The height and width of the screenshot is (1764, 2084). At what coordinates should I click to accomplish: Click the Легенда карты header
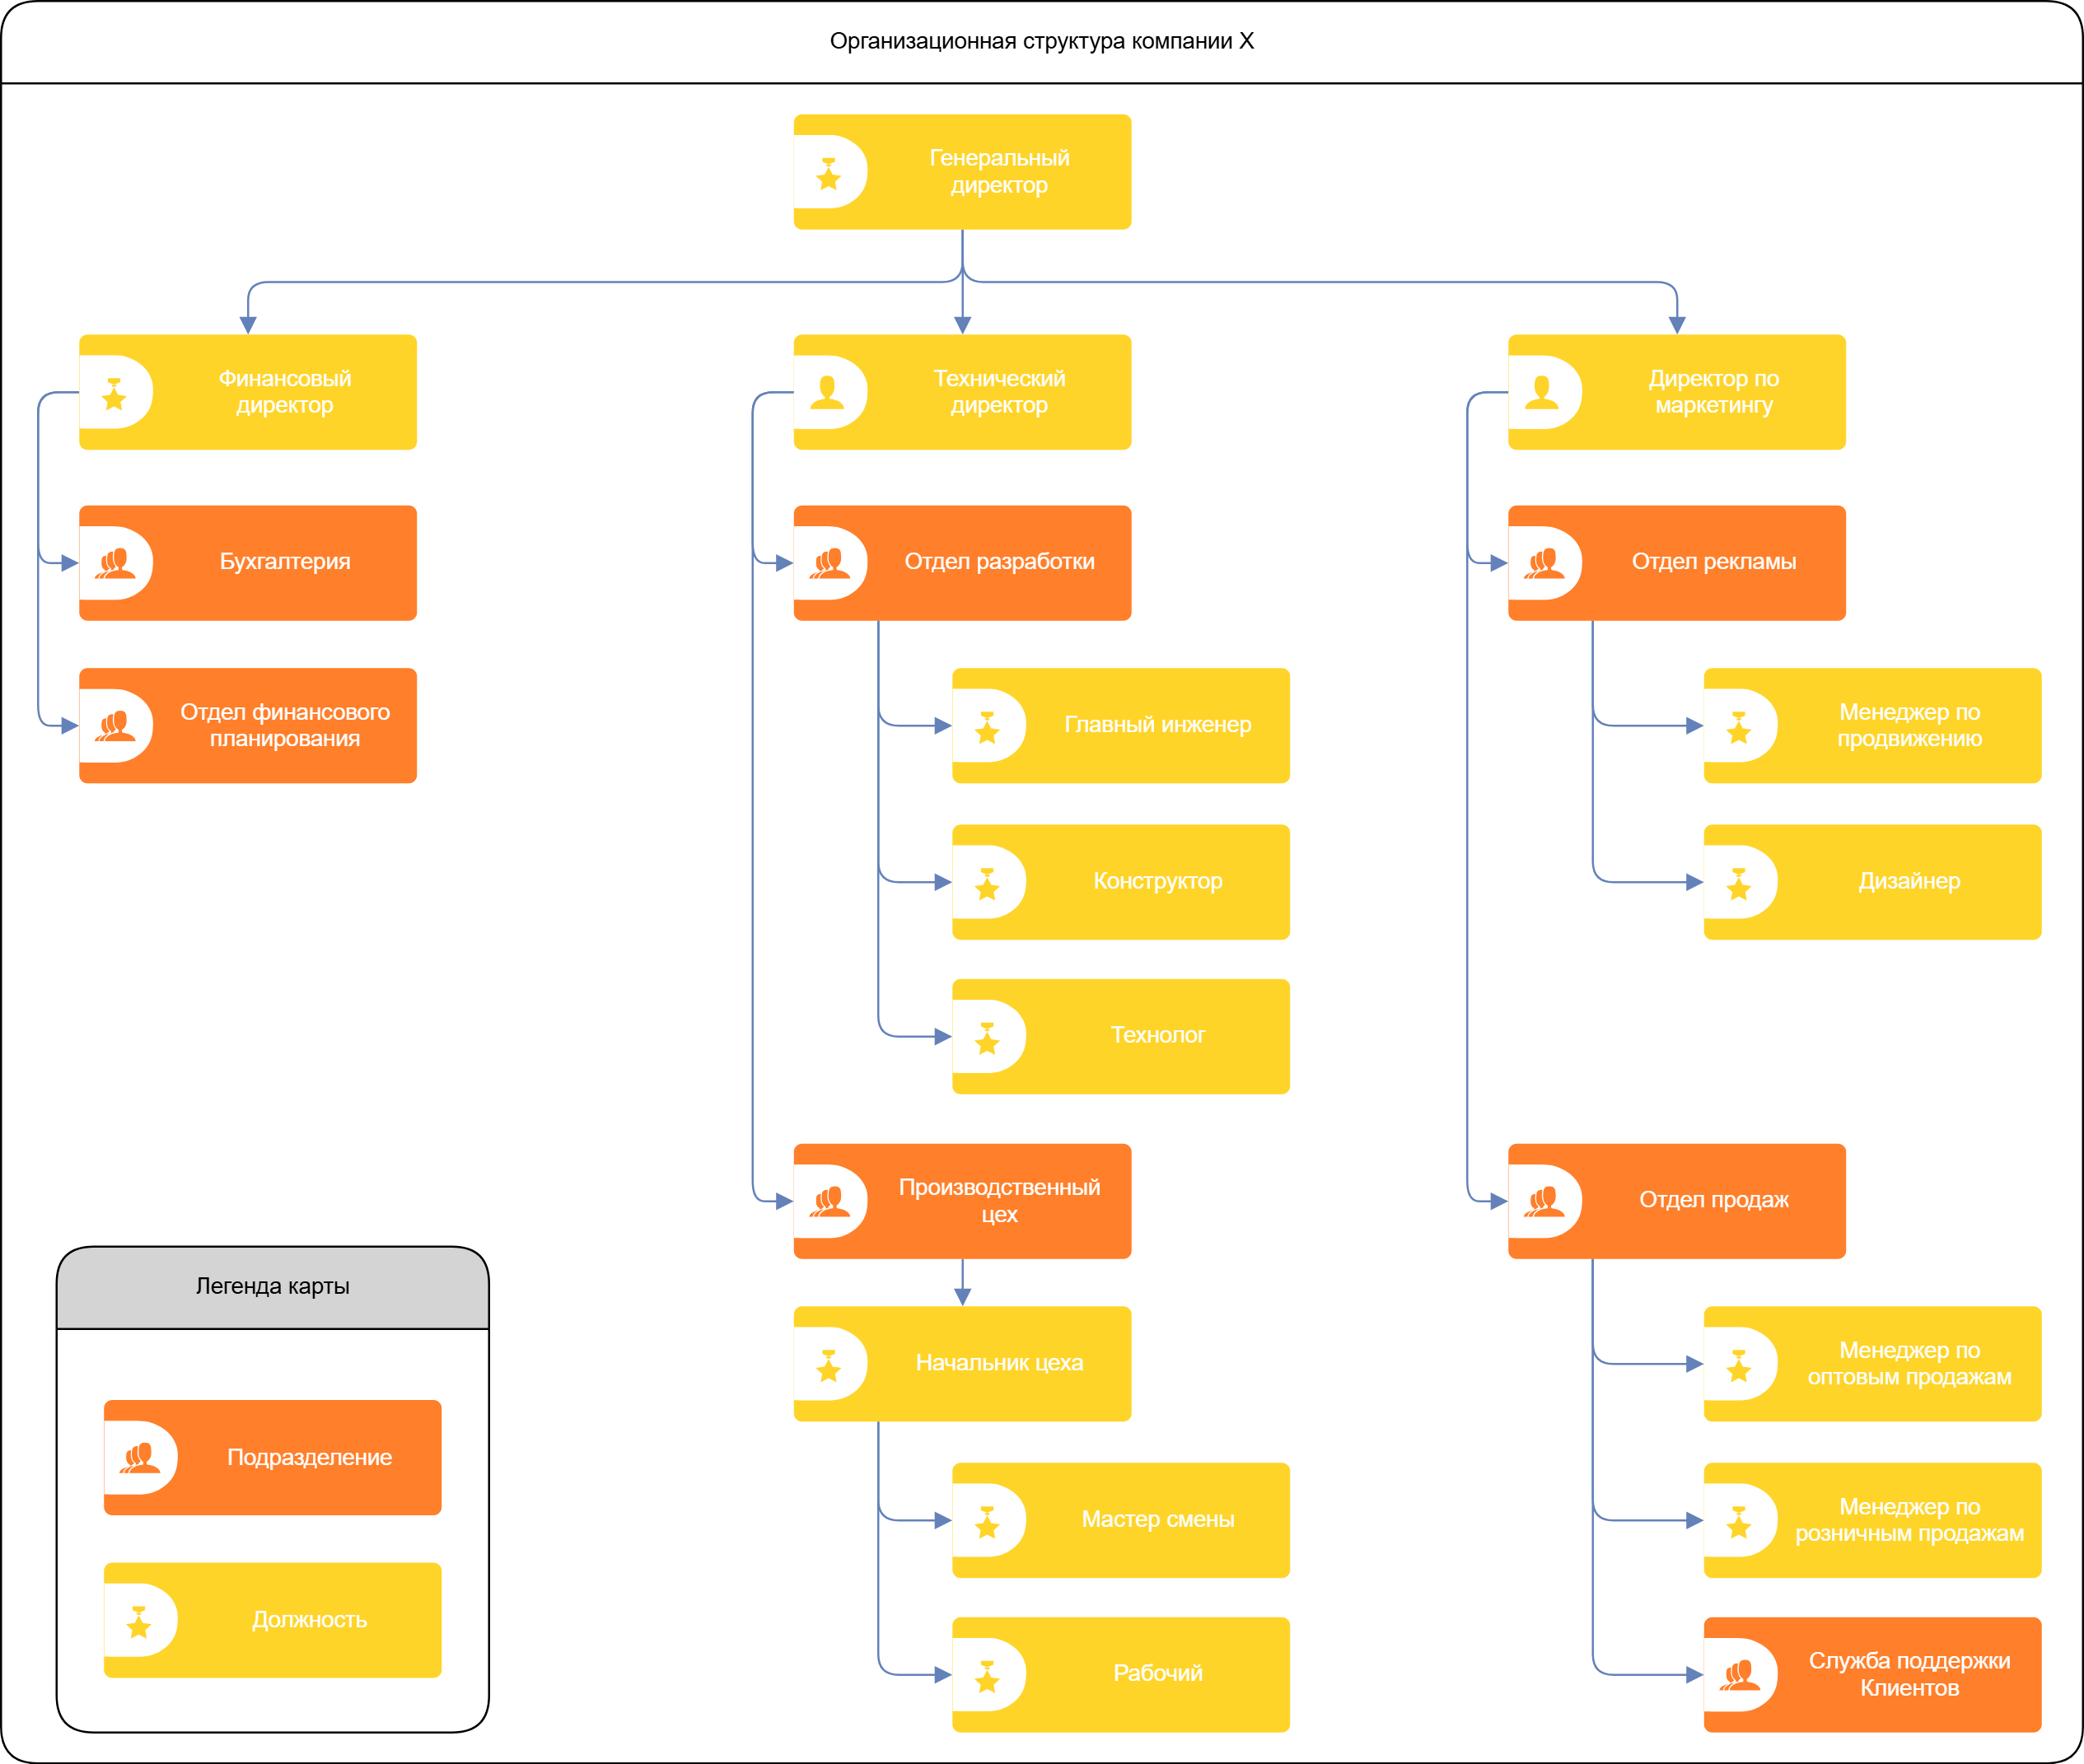click(x=272, y=1287)
